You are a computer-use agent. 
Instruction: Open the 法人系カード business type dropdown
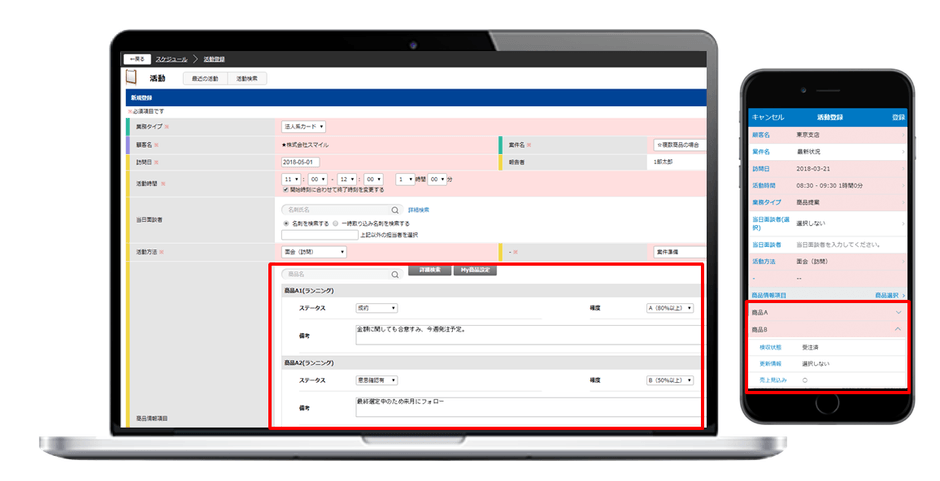(x=304, y=127)
